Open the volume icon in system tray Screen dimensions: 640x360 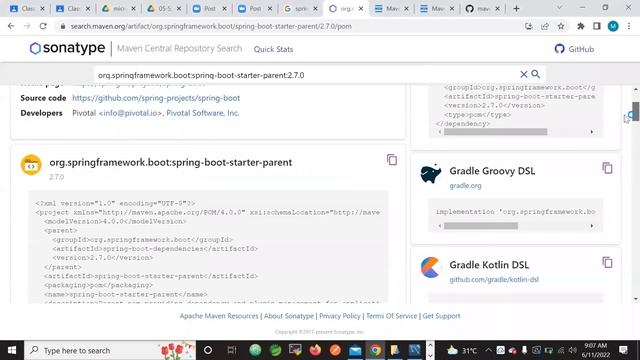[x=572, y=350]
